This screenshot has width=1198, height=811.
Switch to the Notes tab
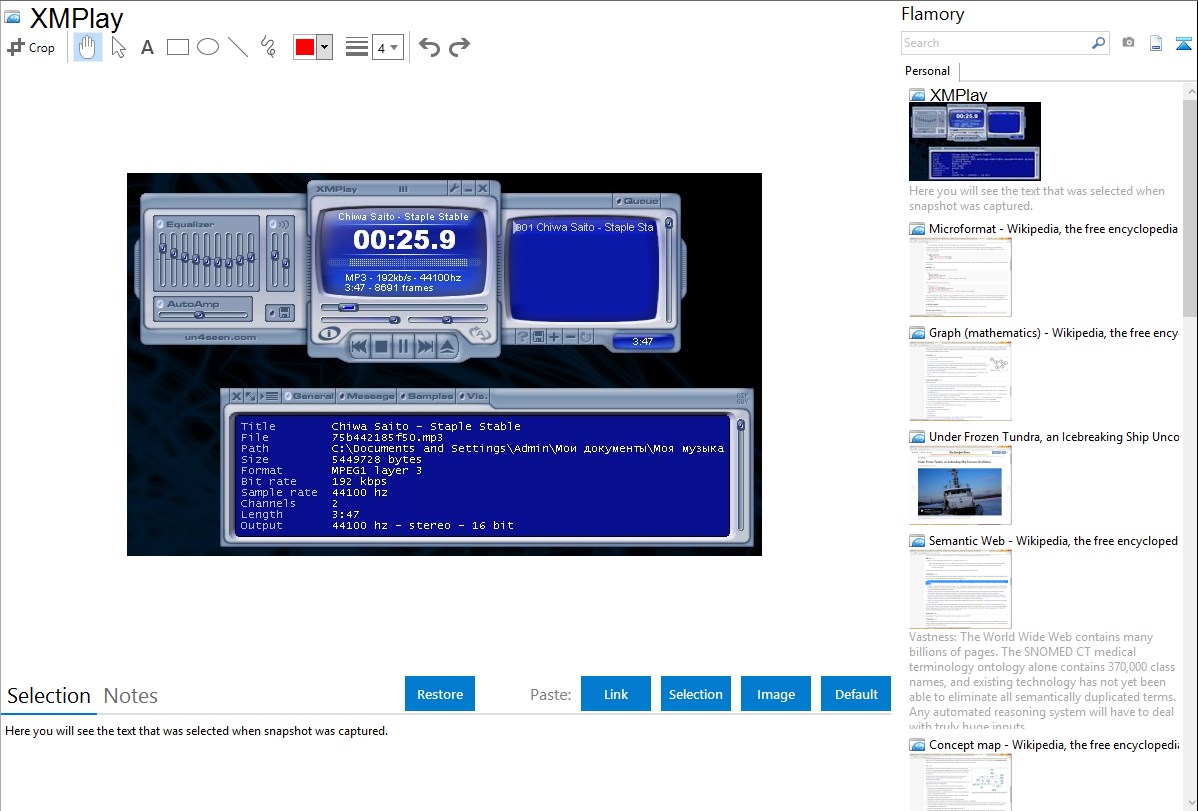coord(131,696)
